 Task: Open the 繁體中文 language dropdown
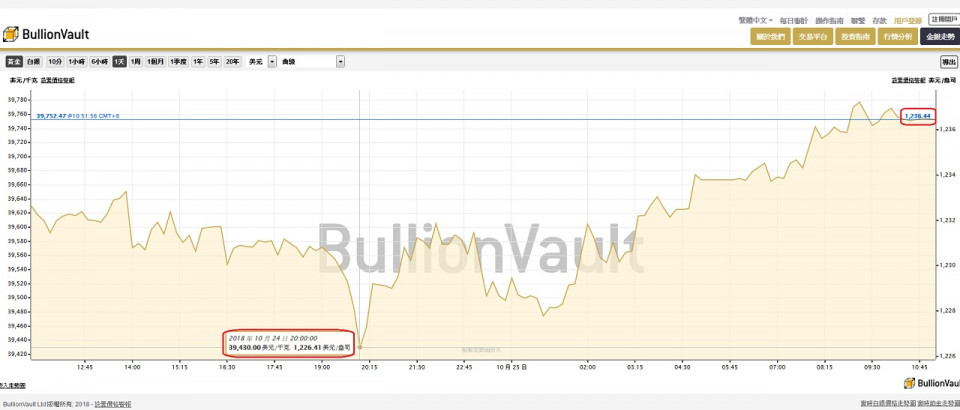pyautogui.click(x=756, y=20)
